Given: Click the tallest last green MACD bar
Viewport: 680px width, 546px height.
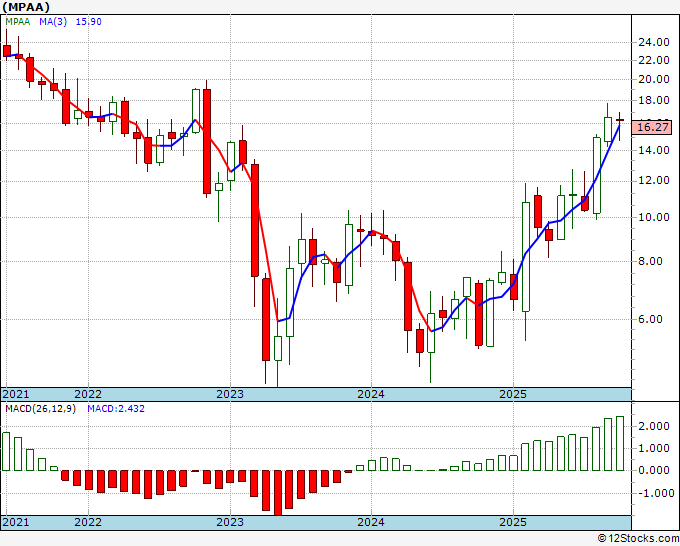Looking at the screenshot, I should (620, 444).
